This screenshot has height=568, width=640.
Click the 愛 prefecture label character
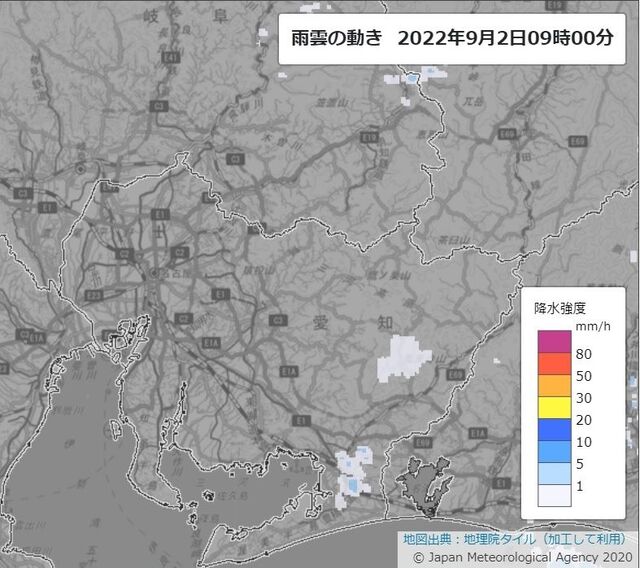pos(321,322)
